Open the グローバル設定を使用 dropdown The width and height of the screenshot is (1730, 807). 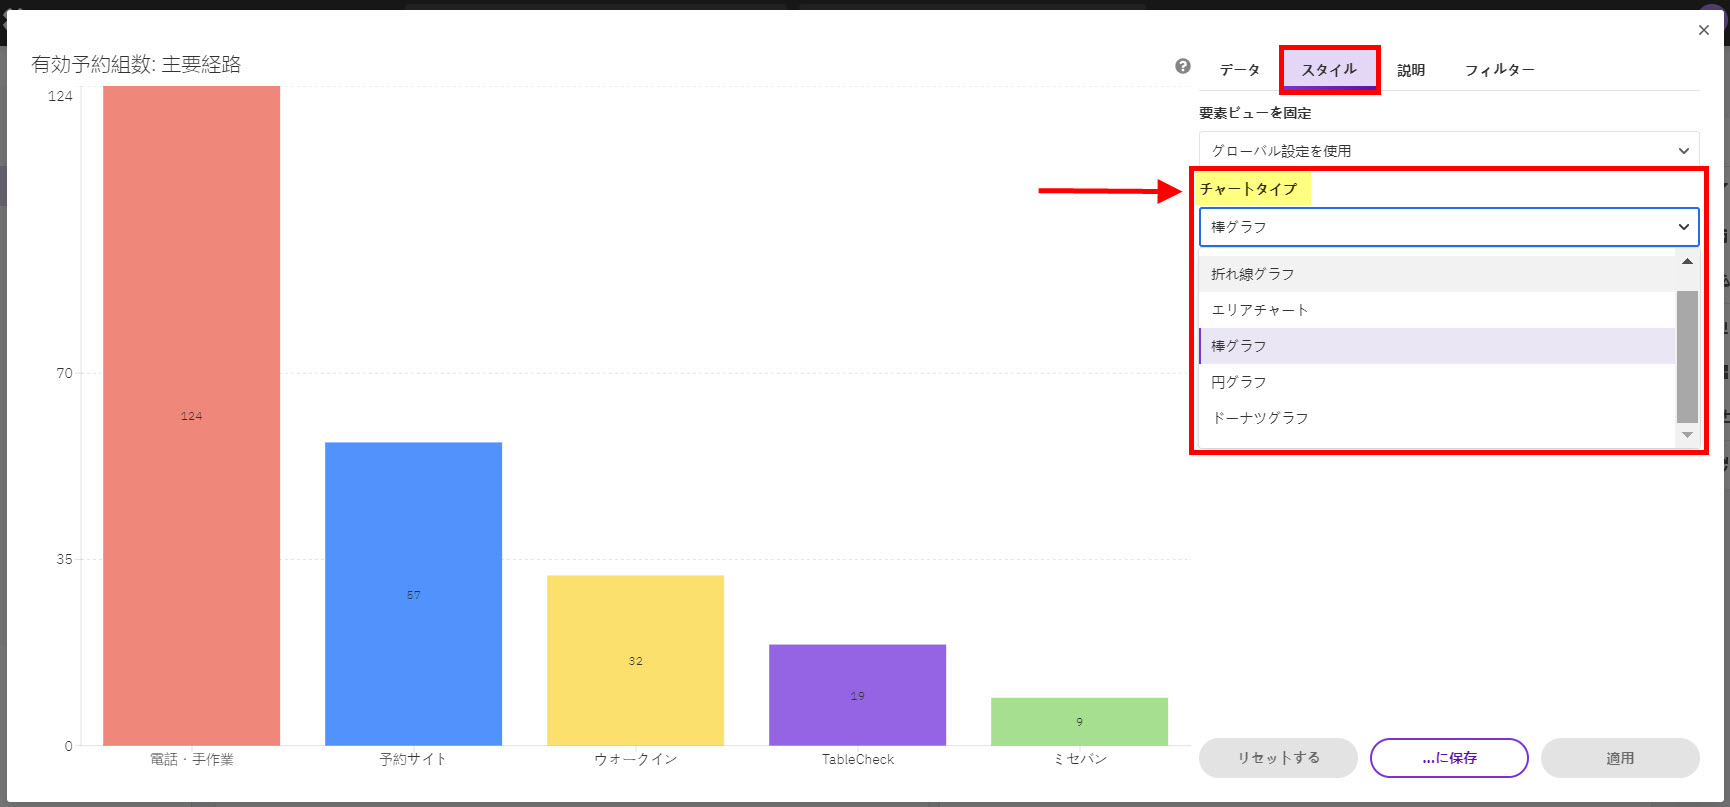coord(1449,151)
